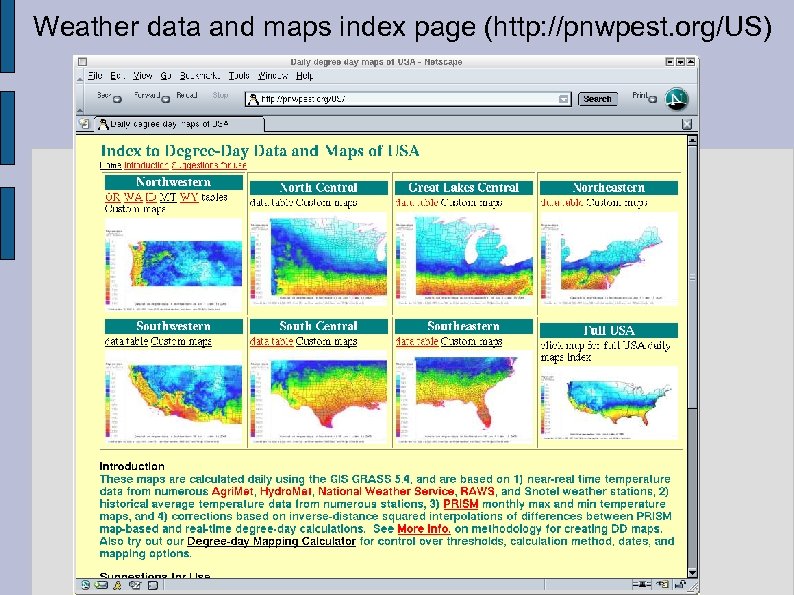Click the Back toolbar button

pos(104,95)
